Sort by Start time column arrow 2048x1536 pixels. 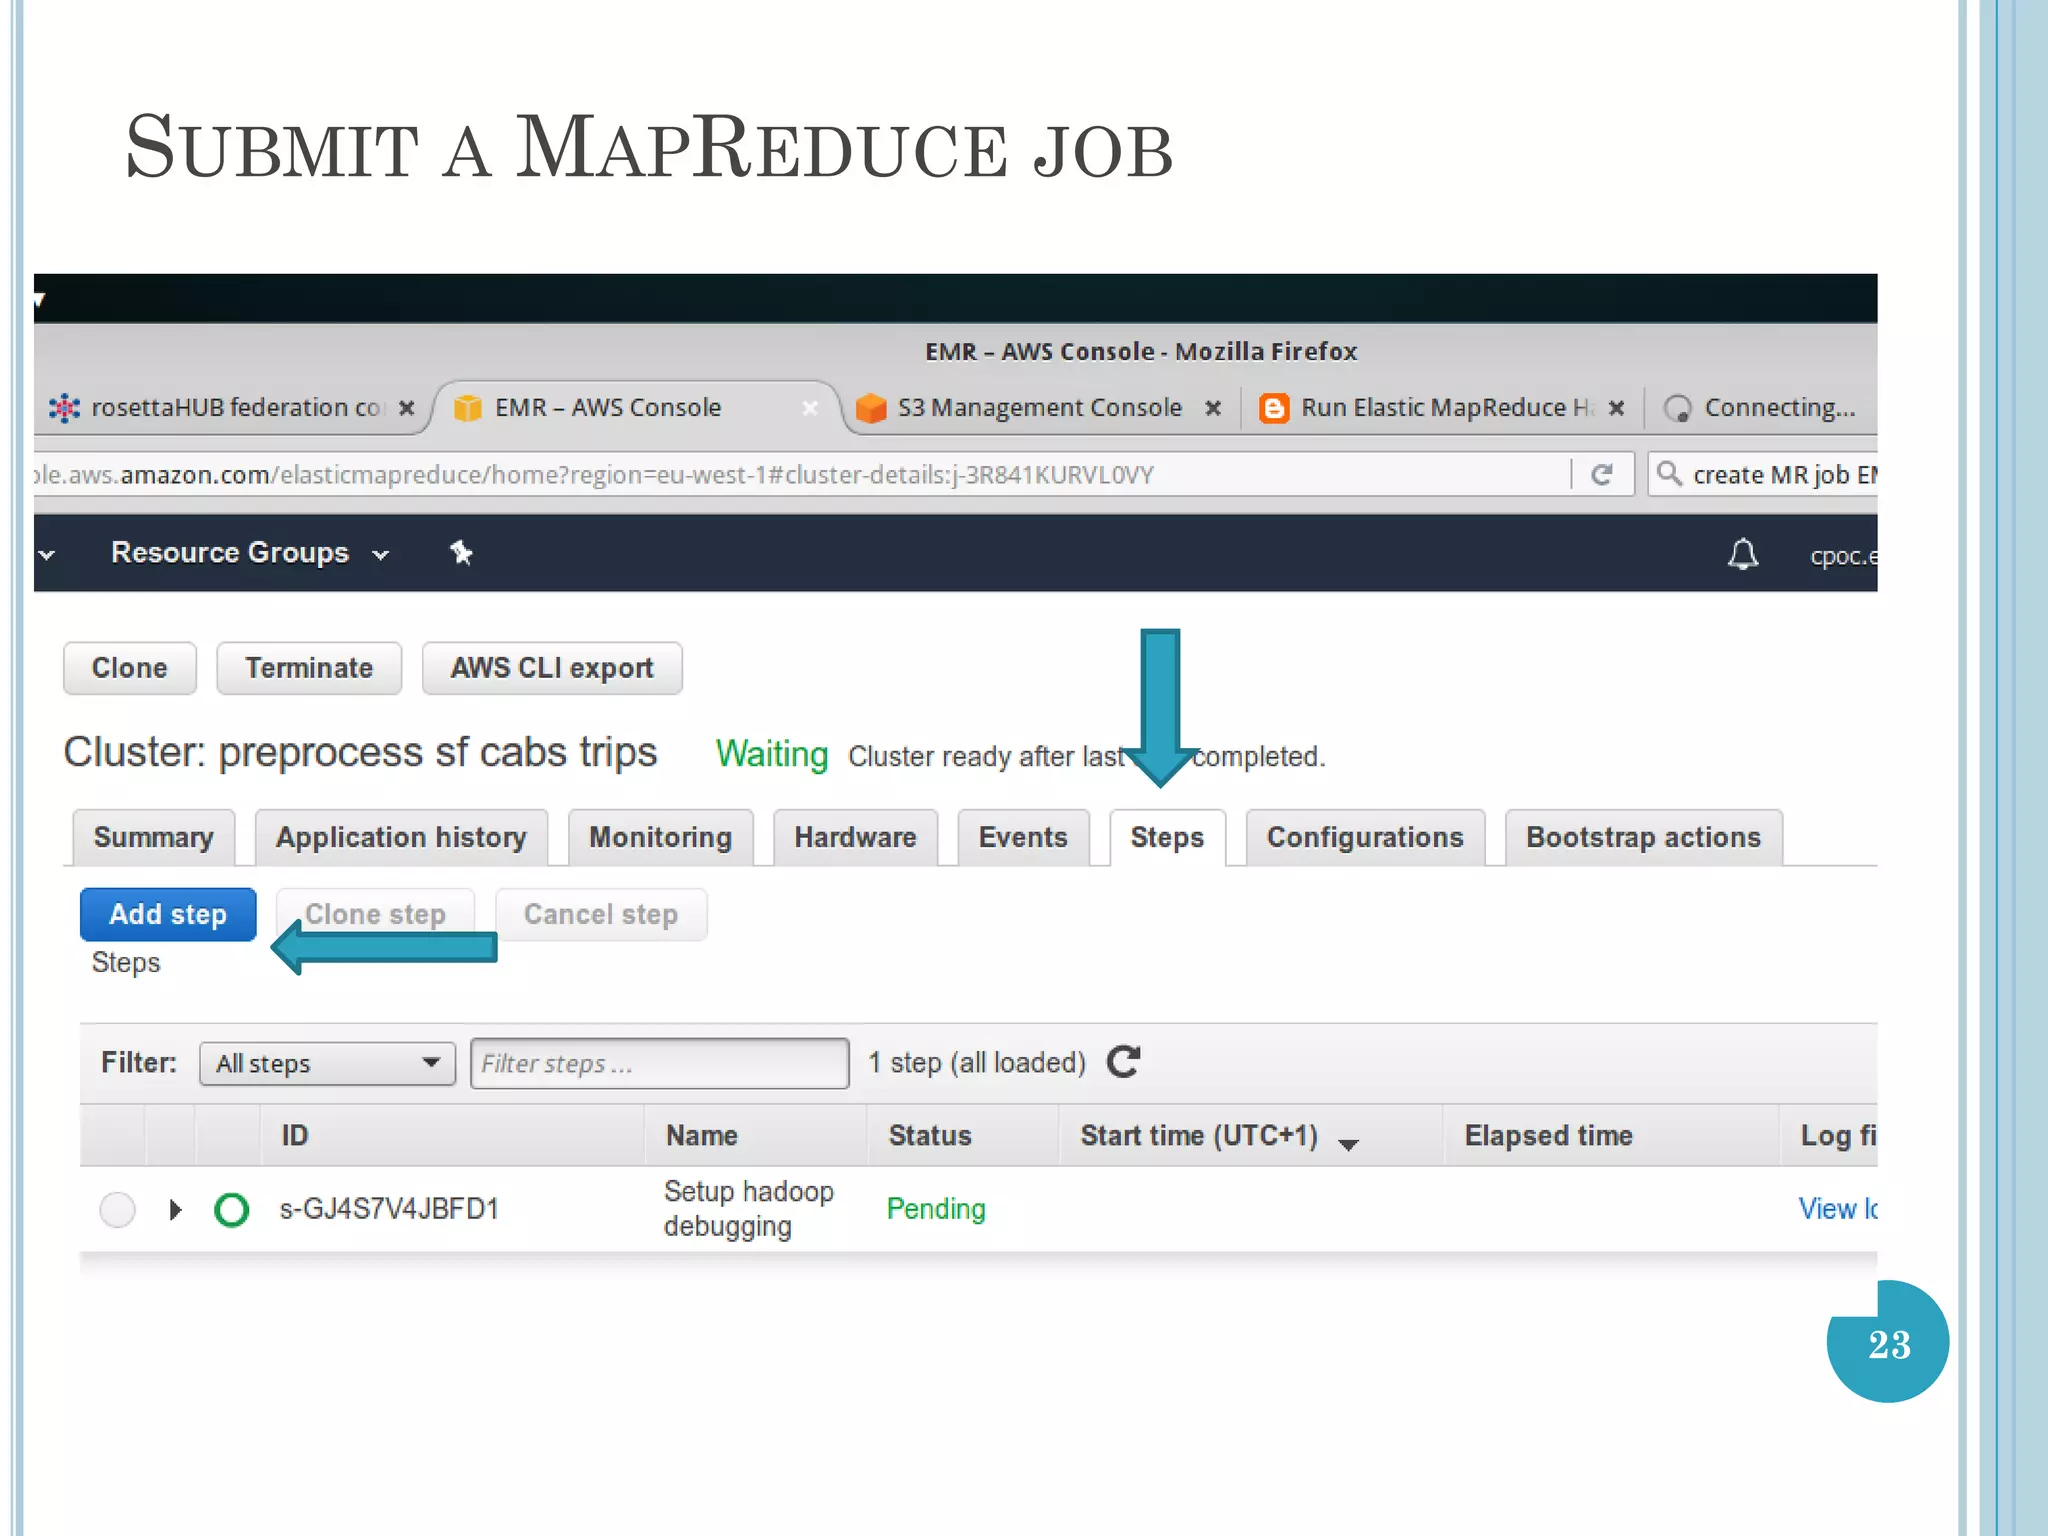(x=1348, y=1144)
